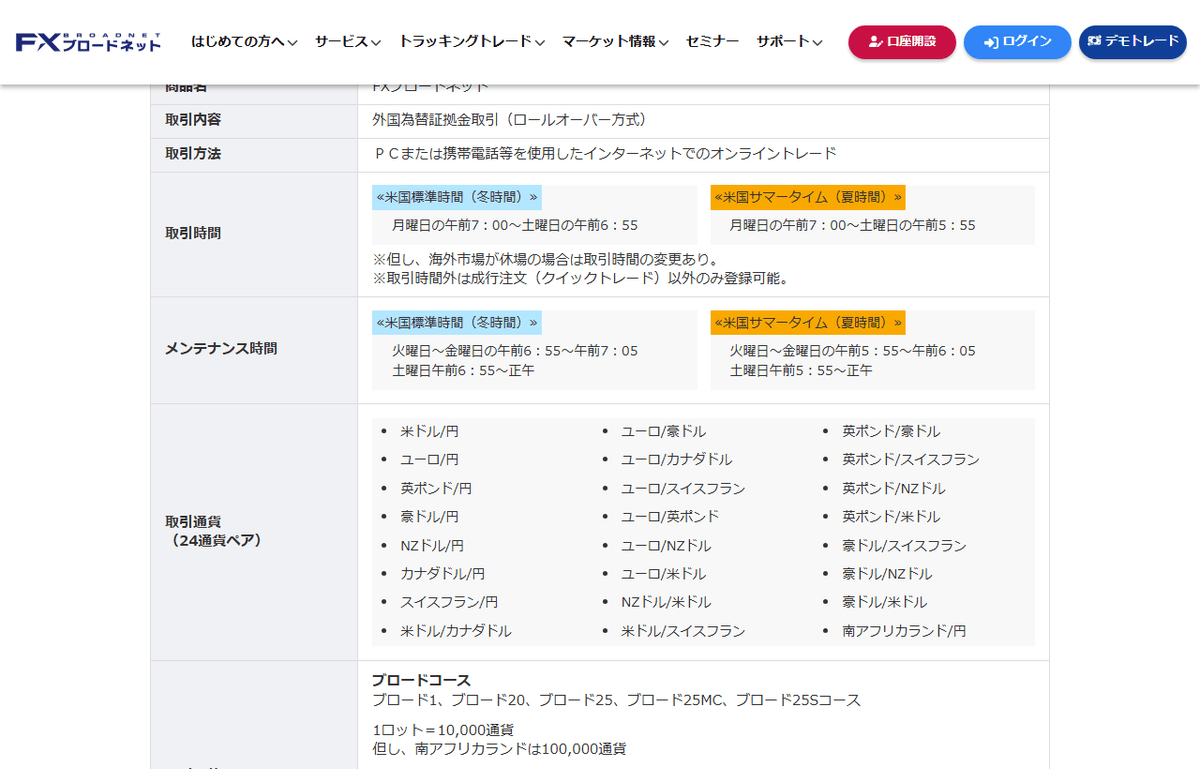The height and width of the screenshot is (769, 1200).
Task: Click the NZドル/円 currency pair
Action: [x=432, y=546]
